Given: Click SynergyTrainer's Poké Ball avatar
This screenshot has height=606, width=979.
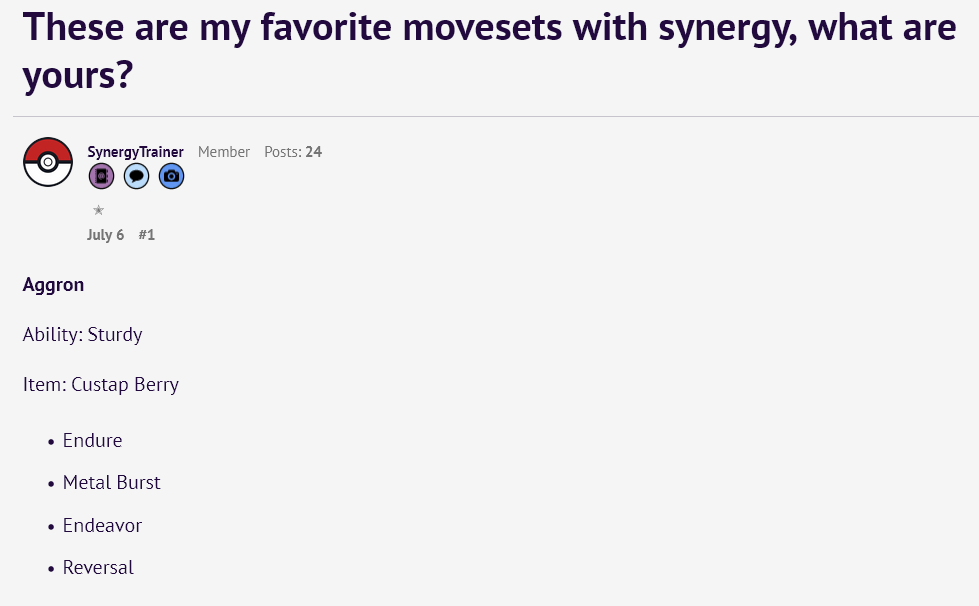Looking at the screenshot, I should [x=48, y=162].
